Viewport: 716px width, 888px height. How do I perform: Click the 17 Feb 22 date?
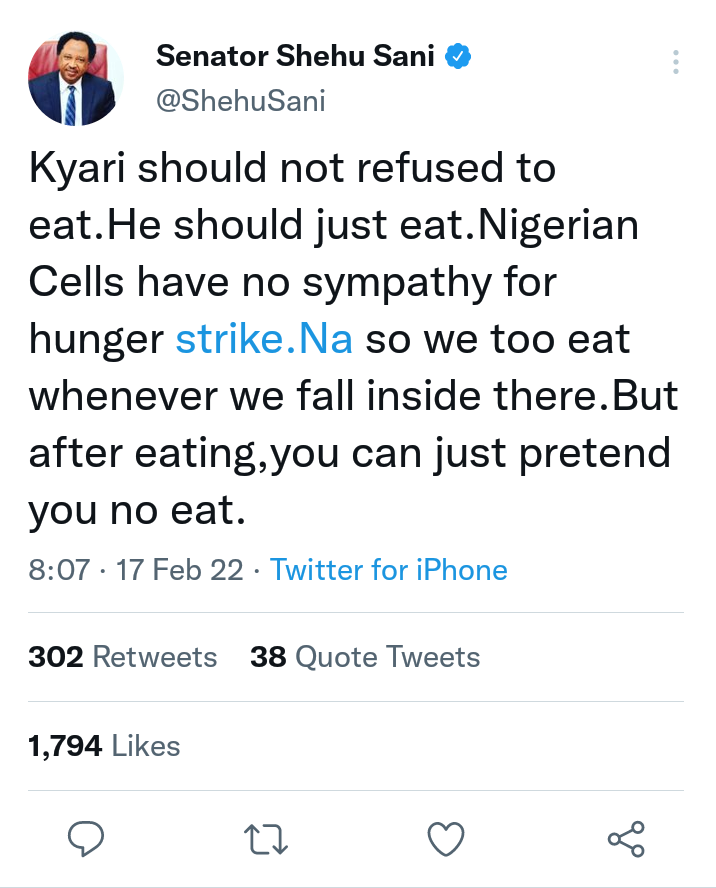click(x=180, y=570)
